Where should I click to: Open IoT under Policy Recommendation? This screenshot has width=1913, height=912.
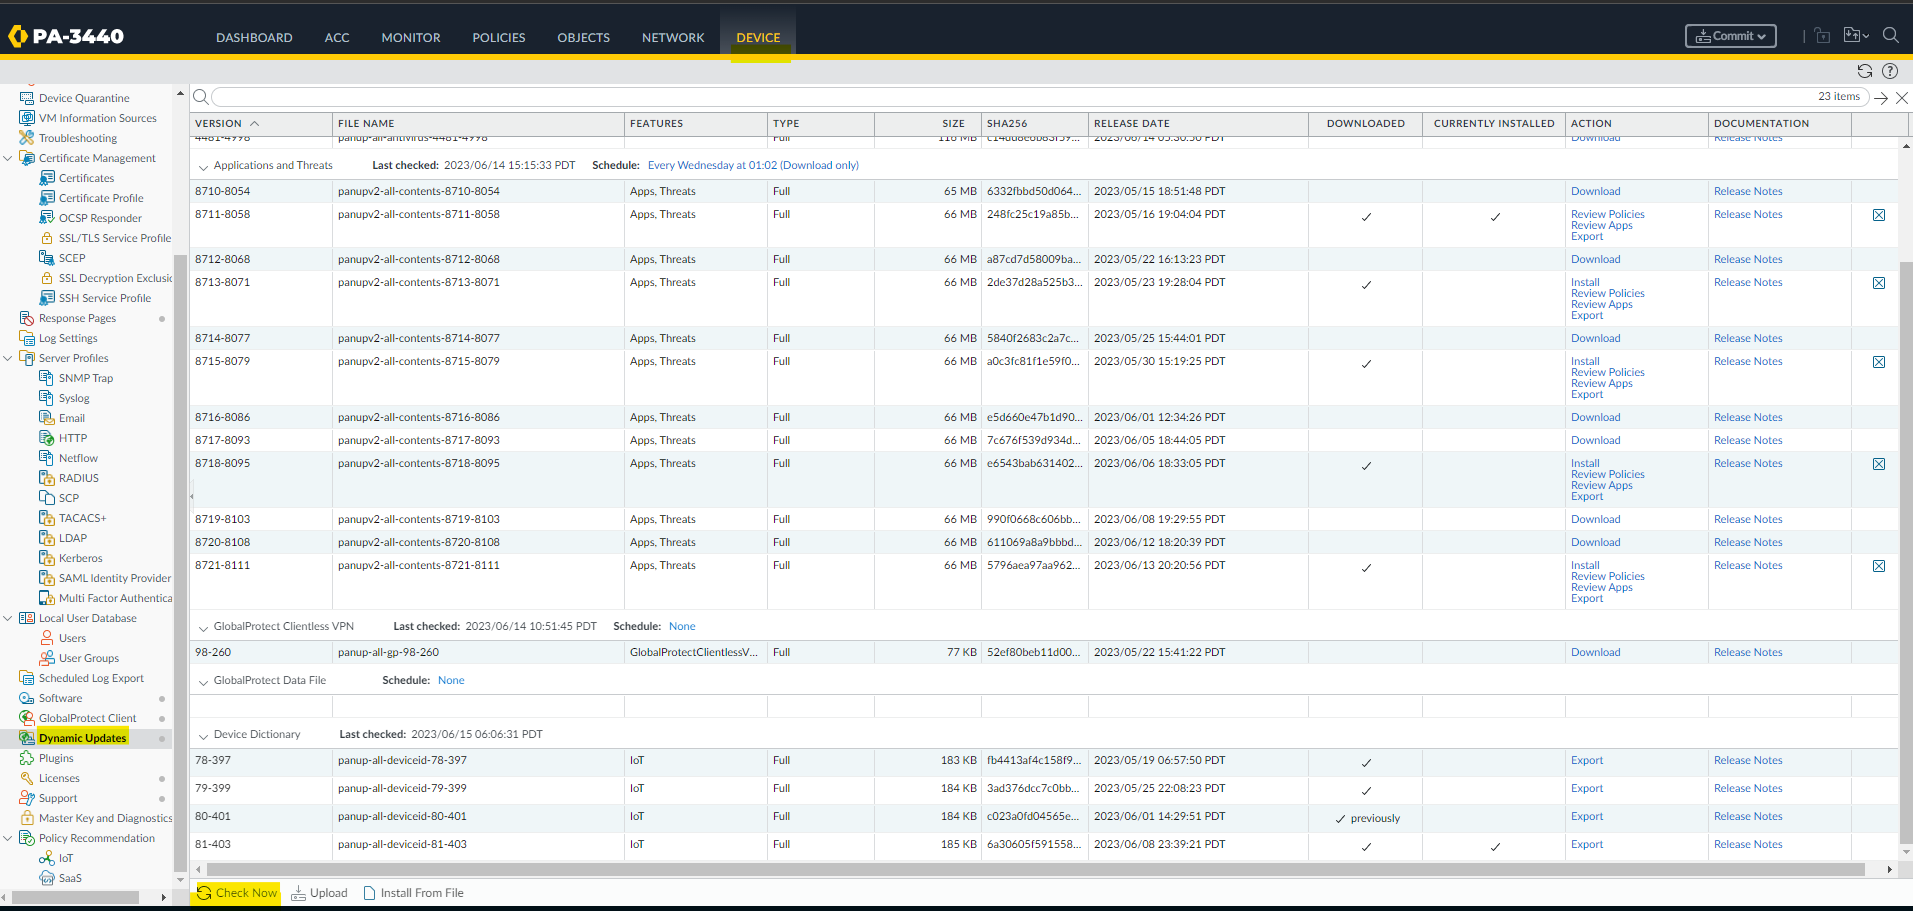(64, 857)
